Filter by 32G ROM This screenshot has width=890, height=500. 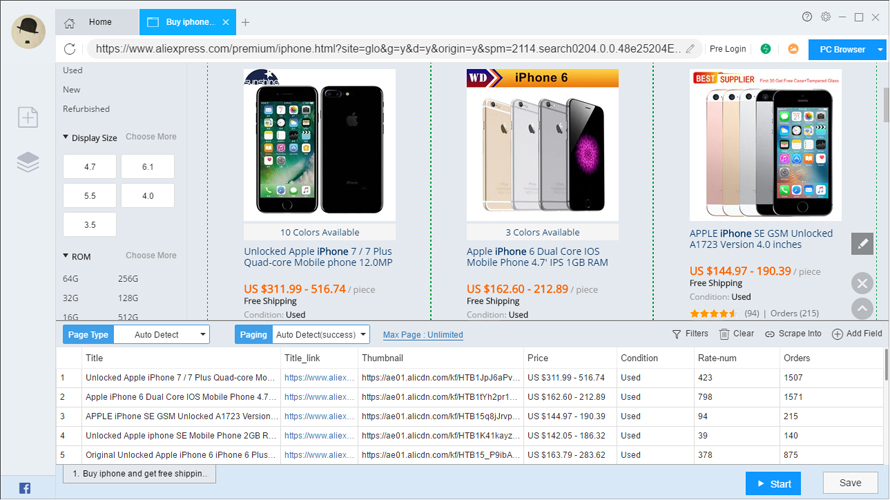pyautogui.click(x=70, y=298)
